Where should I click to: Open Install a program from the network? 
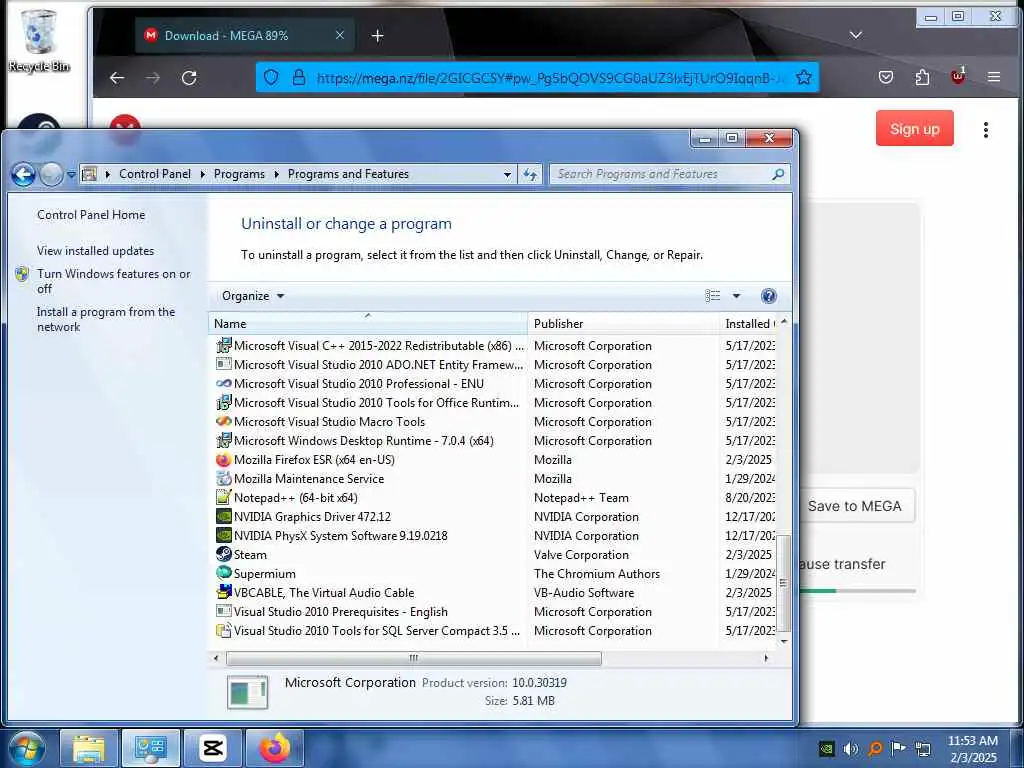(x=106, y=319)
